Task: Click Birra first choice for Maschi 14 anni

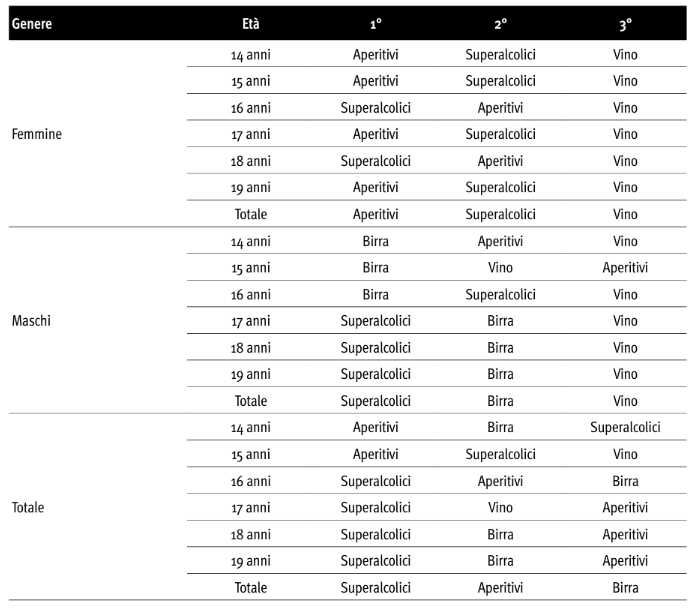Action: [x=375, y=241]
